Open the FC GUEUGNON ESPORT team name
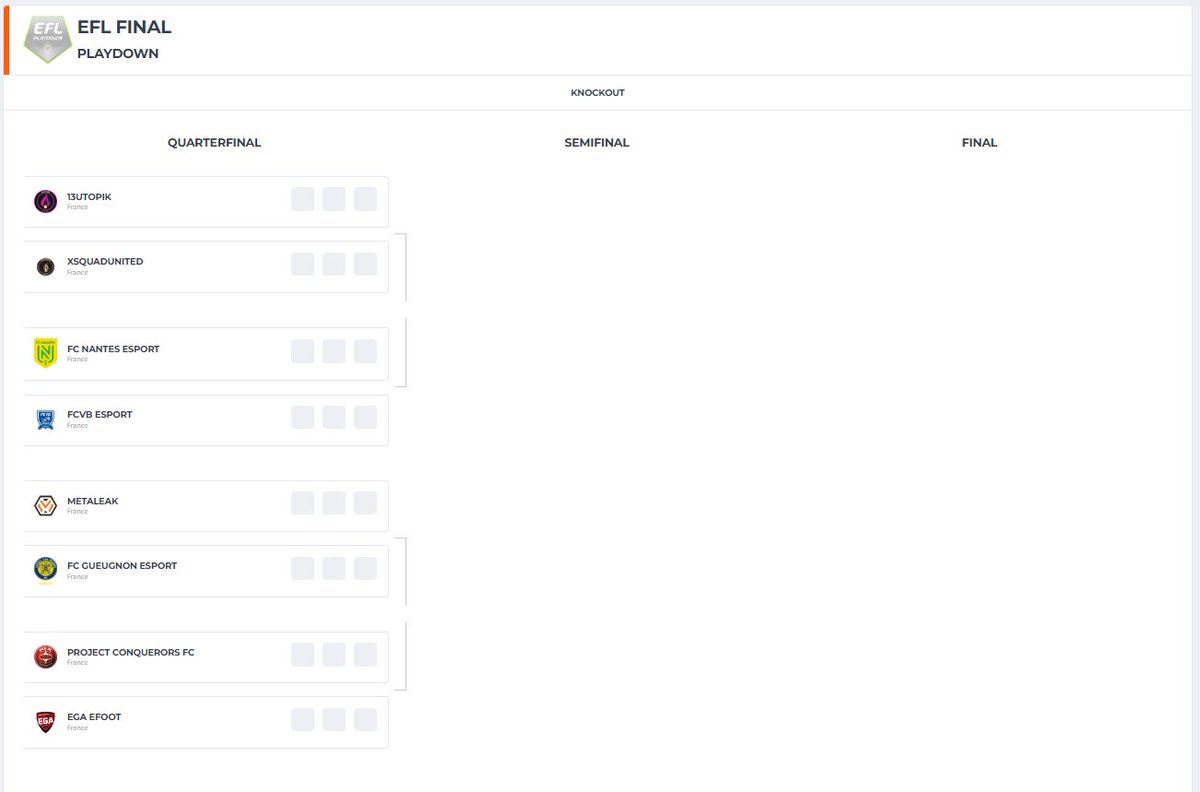Image resolution: width=1200 pixels, height=792 pixels. 122,565
